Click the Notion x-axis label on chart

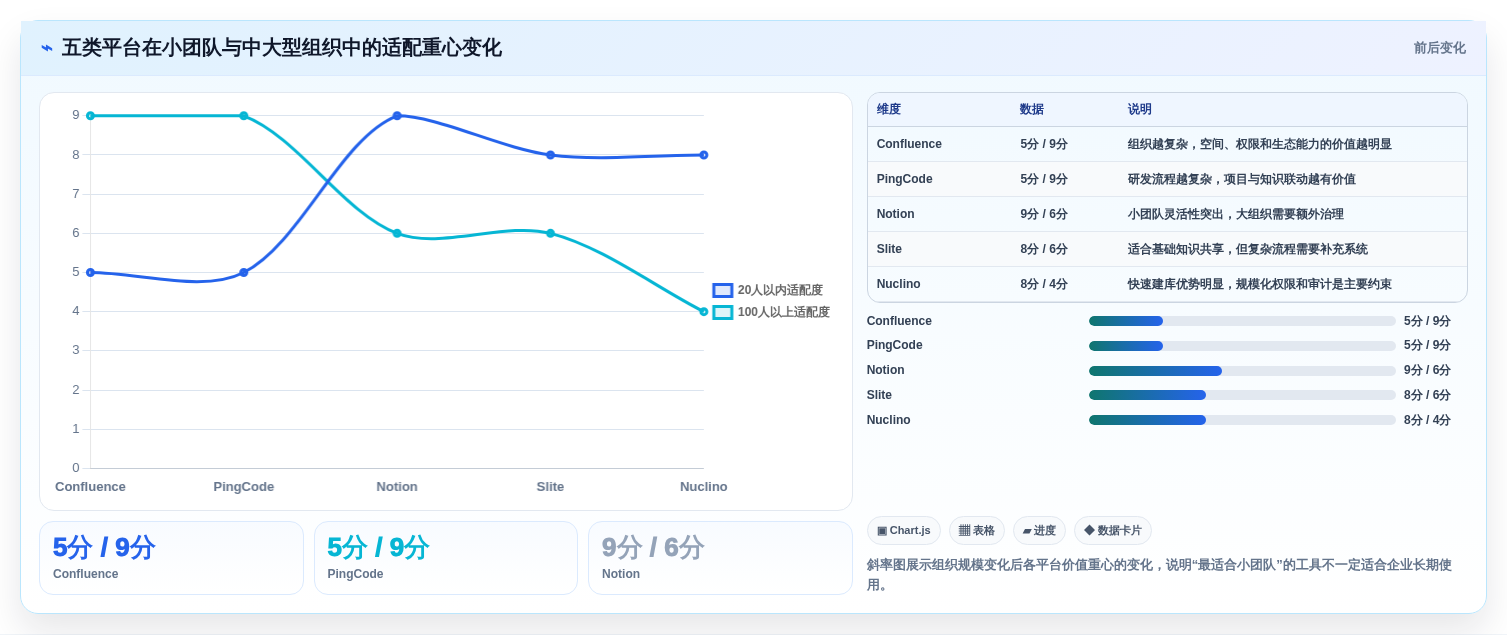397,487
